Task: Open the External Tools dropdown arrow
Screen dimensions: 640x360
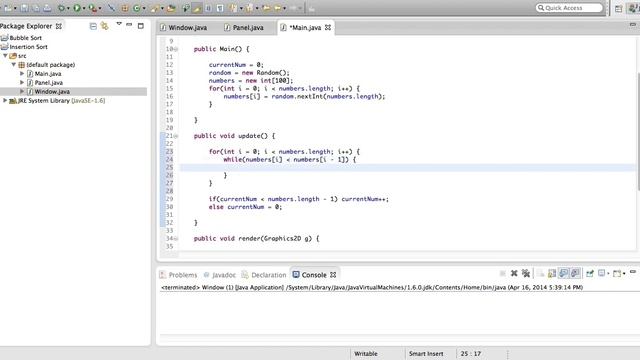Action: point(100,8)
